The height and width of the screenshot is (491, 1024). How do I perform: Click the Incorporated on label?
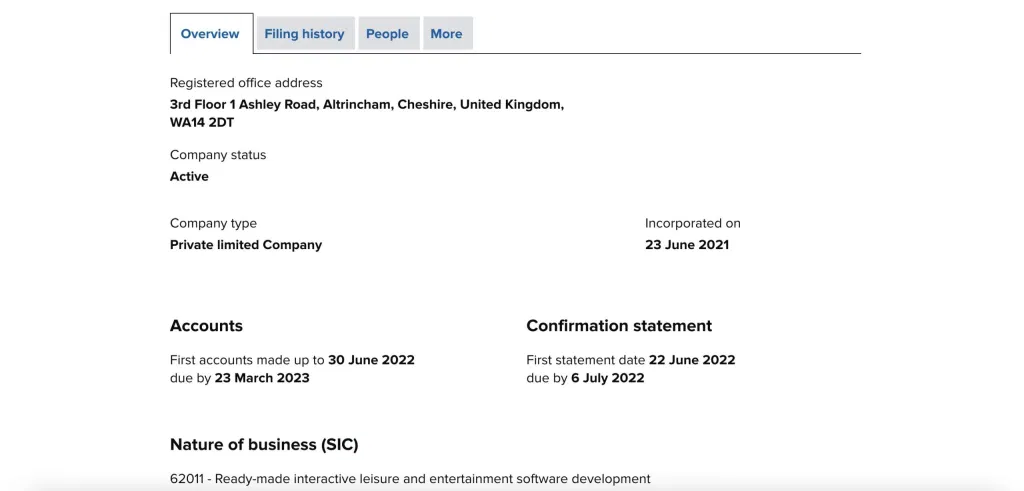[x=693, y=223]
